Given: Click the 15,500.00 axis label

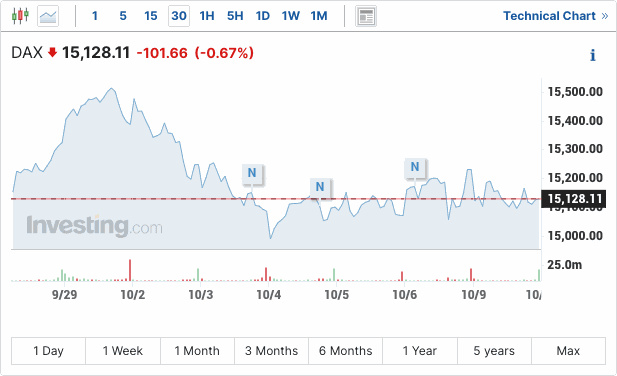Looking at the screenshot, I should [x=575, y=92].
